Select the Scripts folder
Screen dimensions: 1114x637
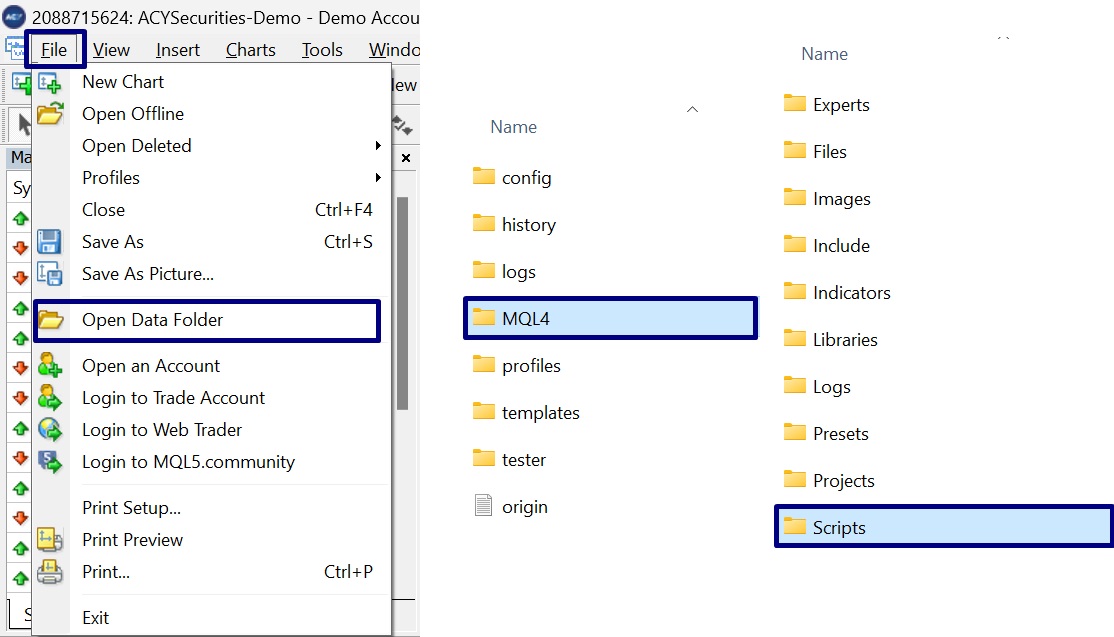(x=839, y=528)
